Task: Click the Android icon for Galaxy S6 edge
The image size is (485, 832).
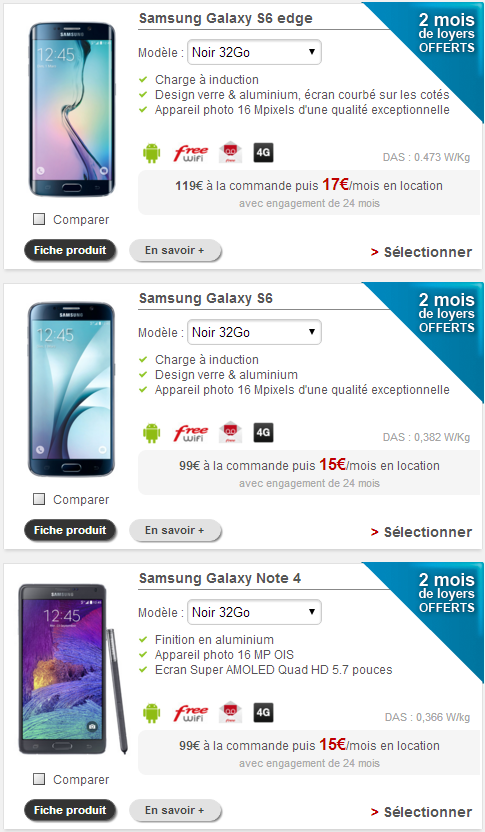Action: click(152, 153)
